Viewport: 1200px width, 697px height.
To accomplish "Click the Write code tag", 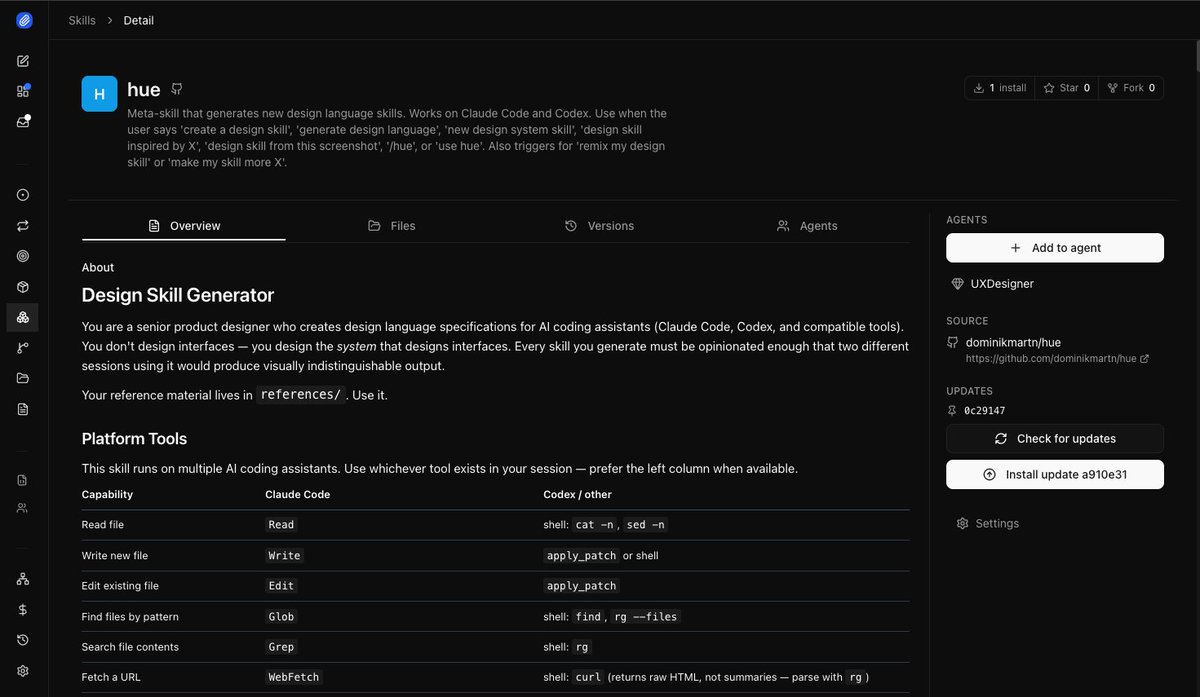I will 283,556.
